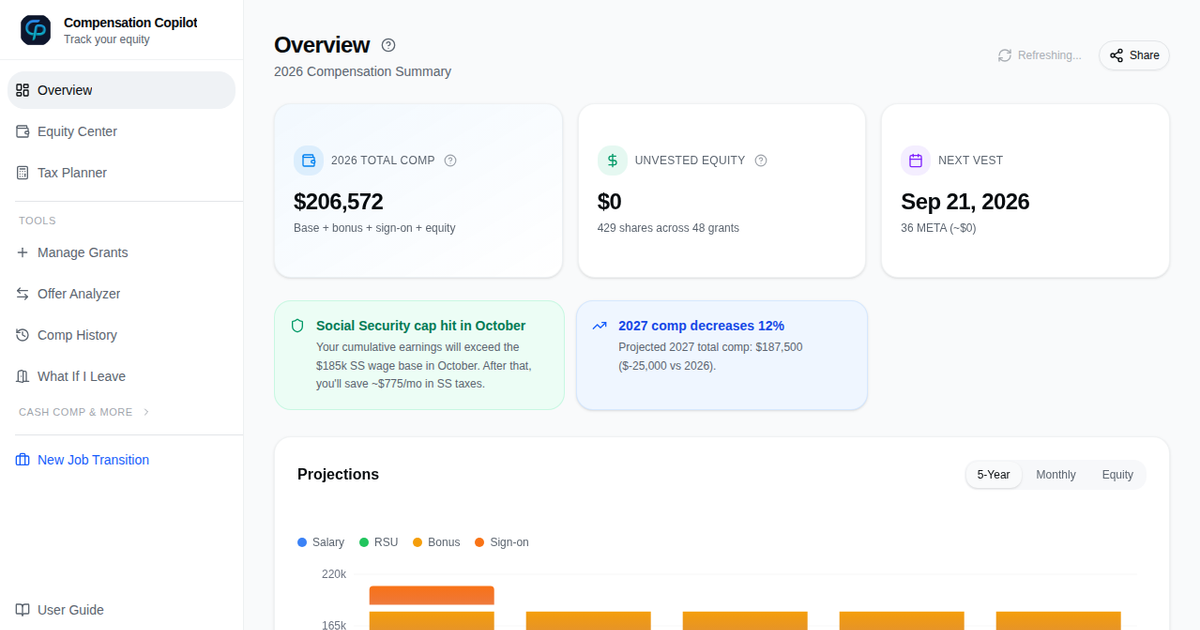The image size is (1200, 630).
Task: Click the Refreshing status text
Action: (1049, 55)
